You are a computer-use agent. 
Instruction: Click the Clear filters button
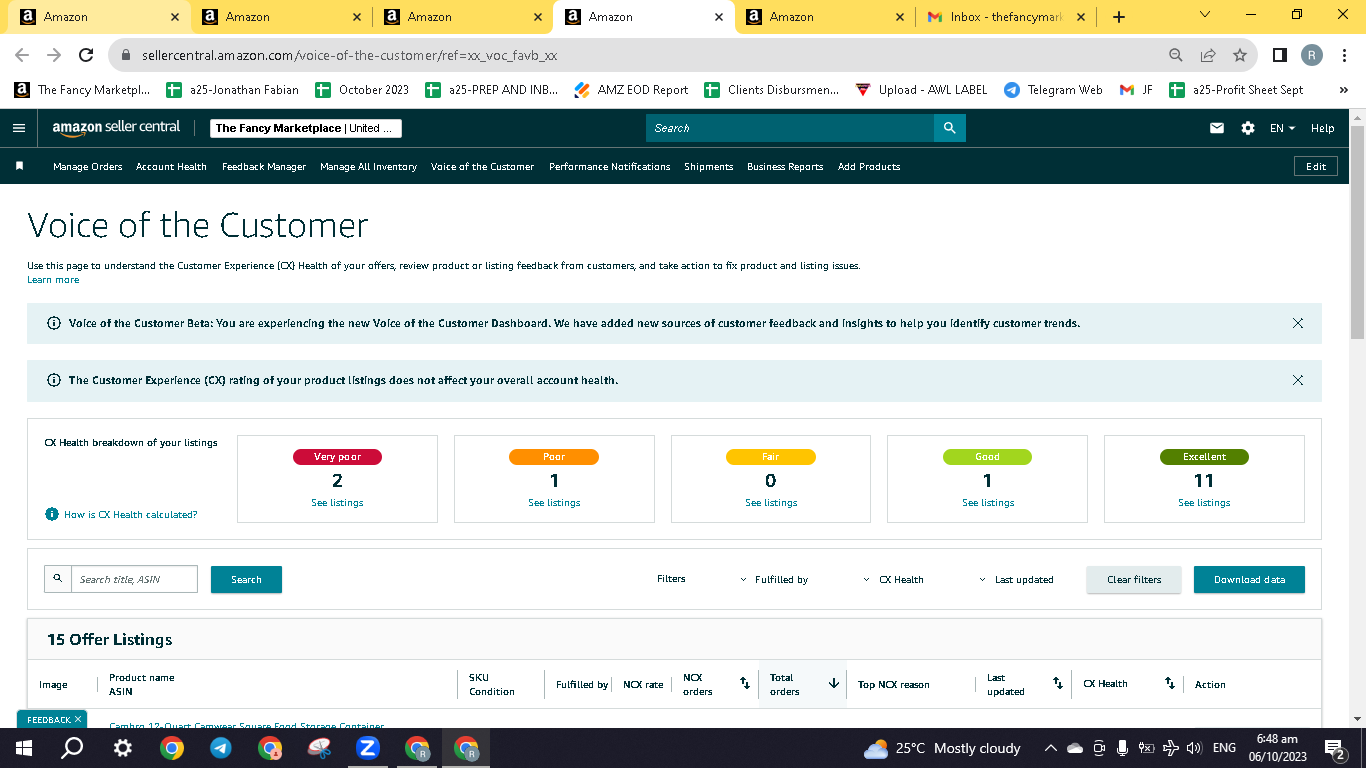pyautogui.click(x=1134, y=580)
